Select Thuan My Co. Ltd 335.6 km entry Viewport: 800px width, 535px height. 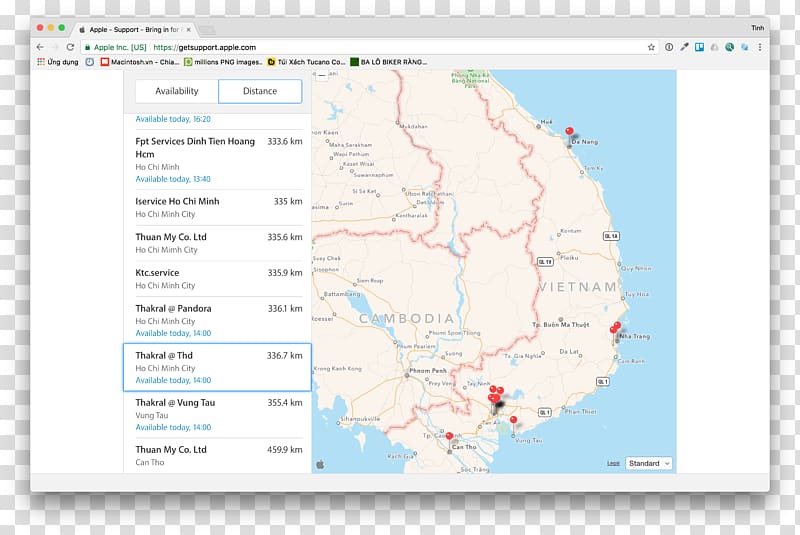[x=218, y=243]
